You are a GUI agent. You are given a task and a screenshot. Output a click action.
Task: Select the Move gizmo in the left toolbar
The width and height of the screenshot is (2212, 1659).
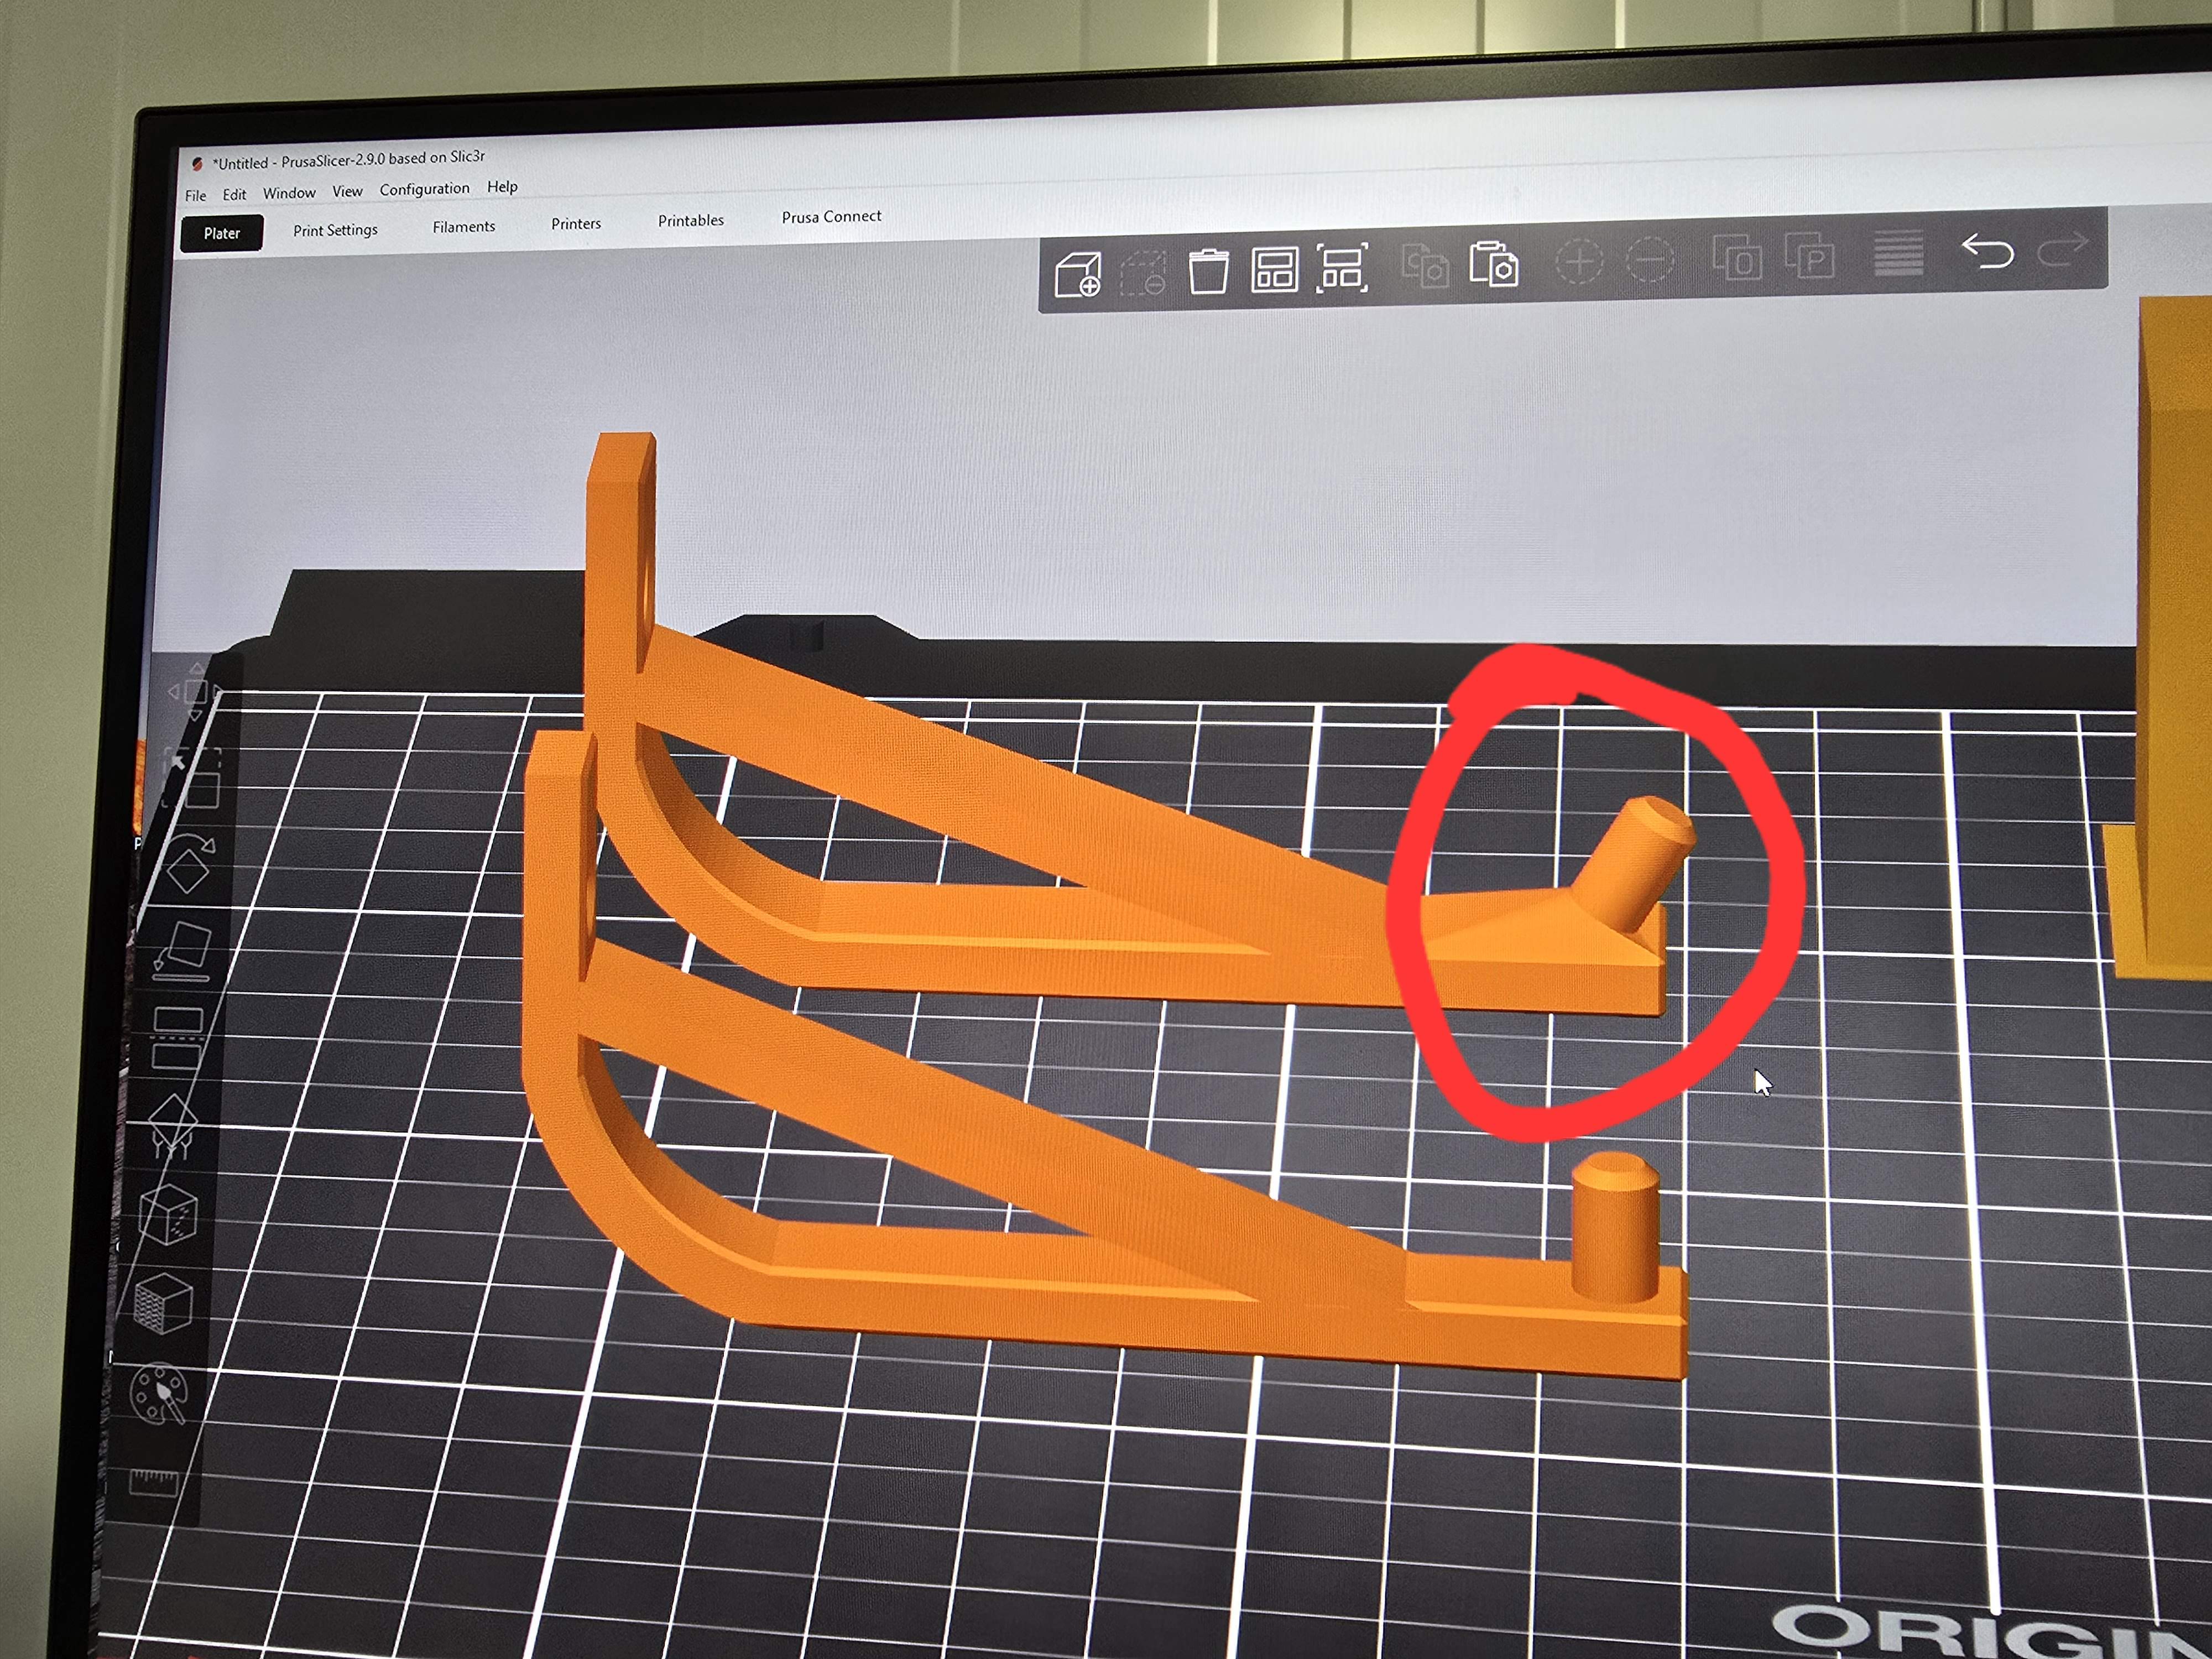pyautogui.click(x=194, y=691)
